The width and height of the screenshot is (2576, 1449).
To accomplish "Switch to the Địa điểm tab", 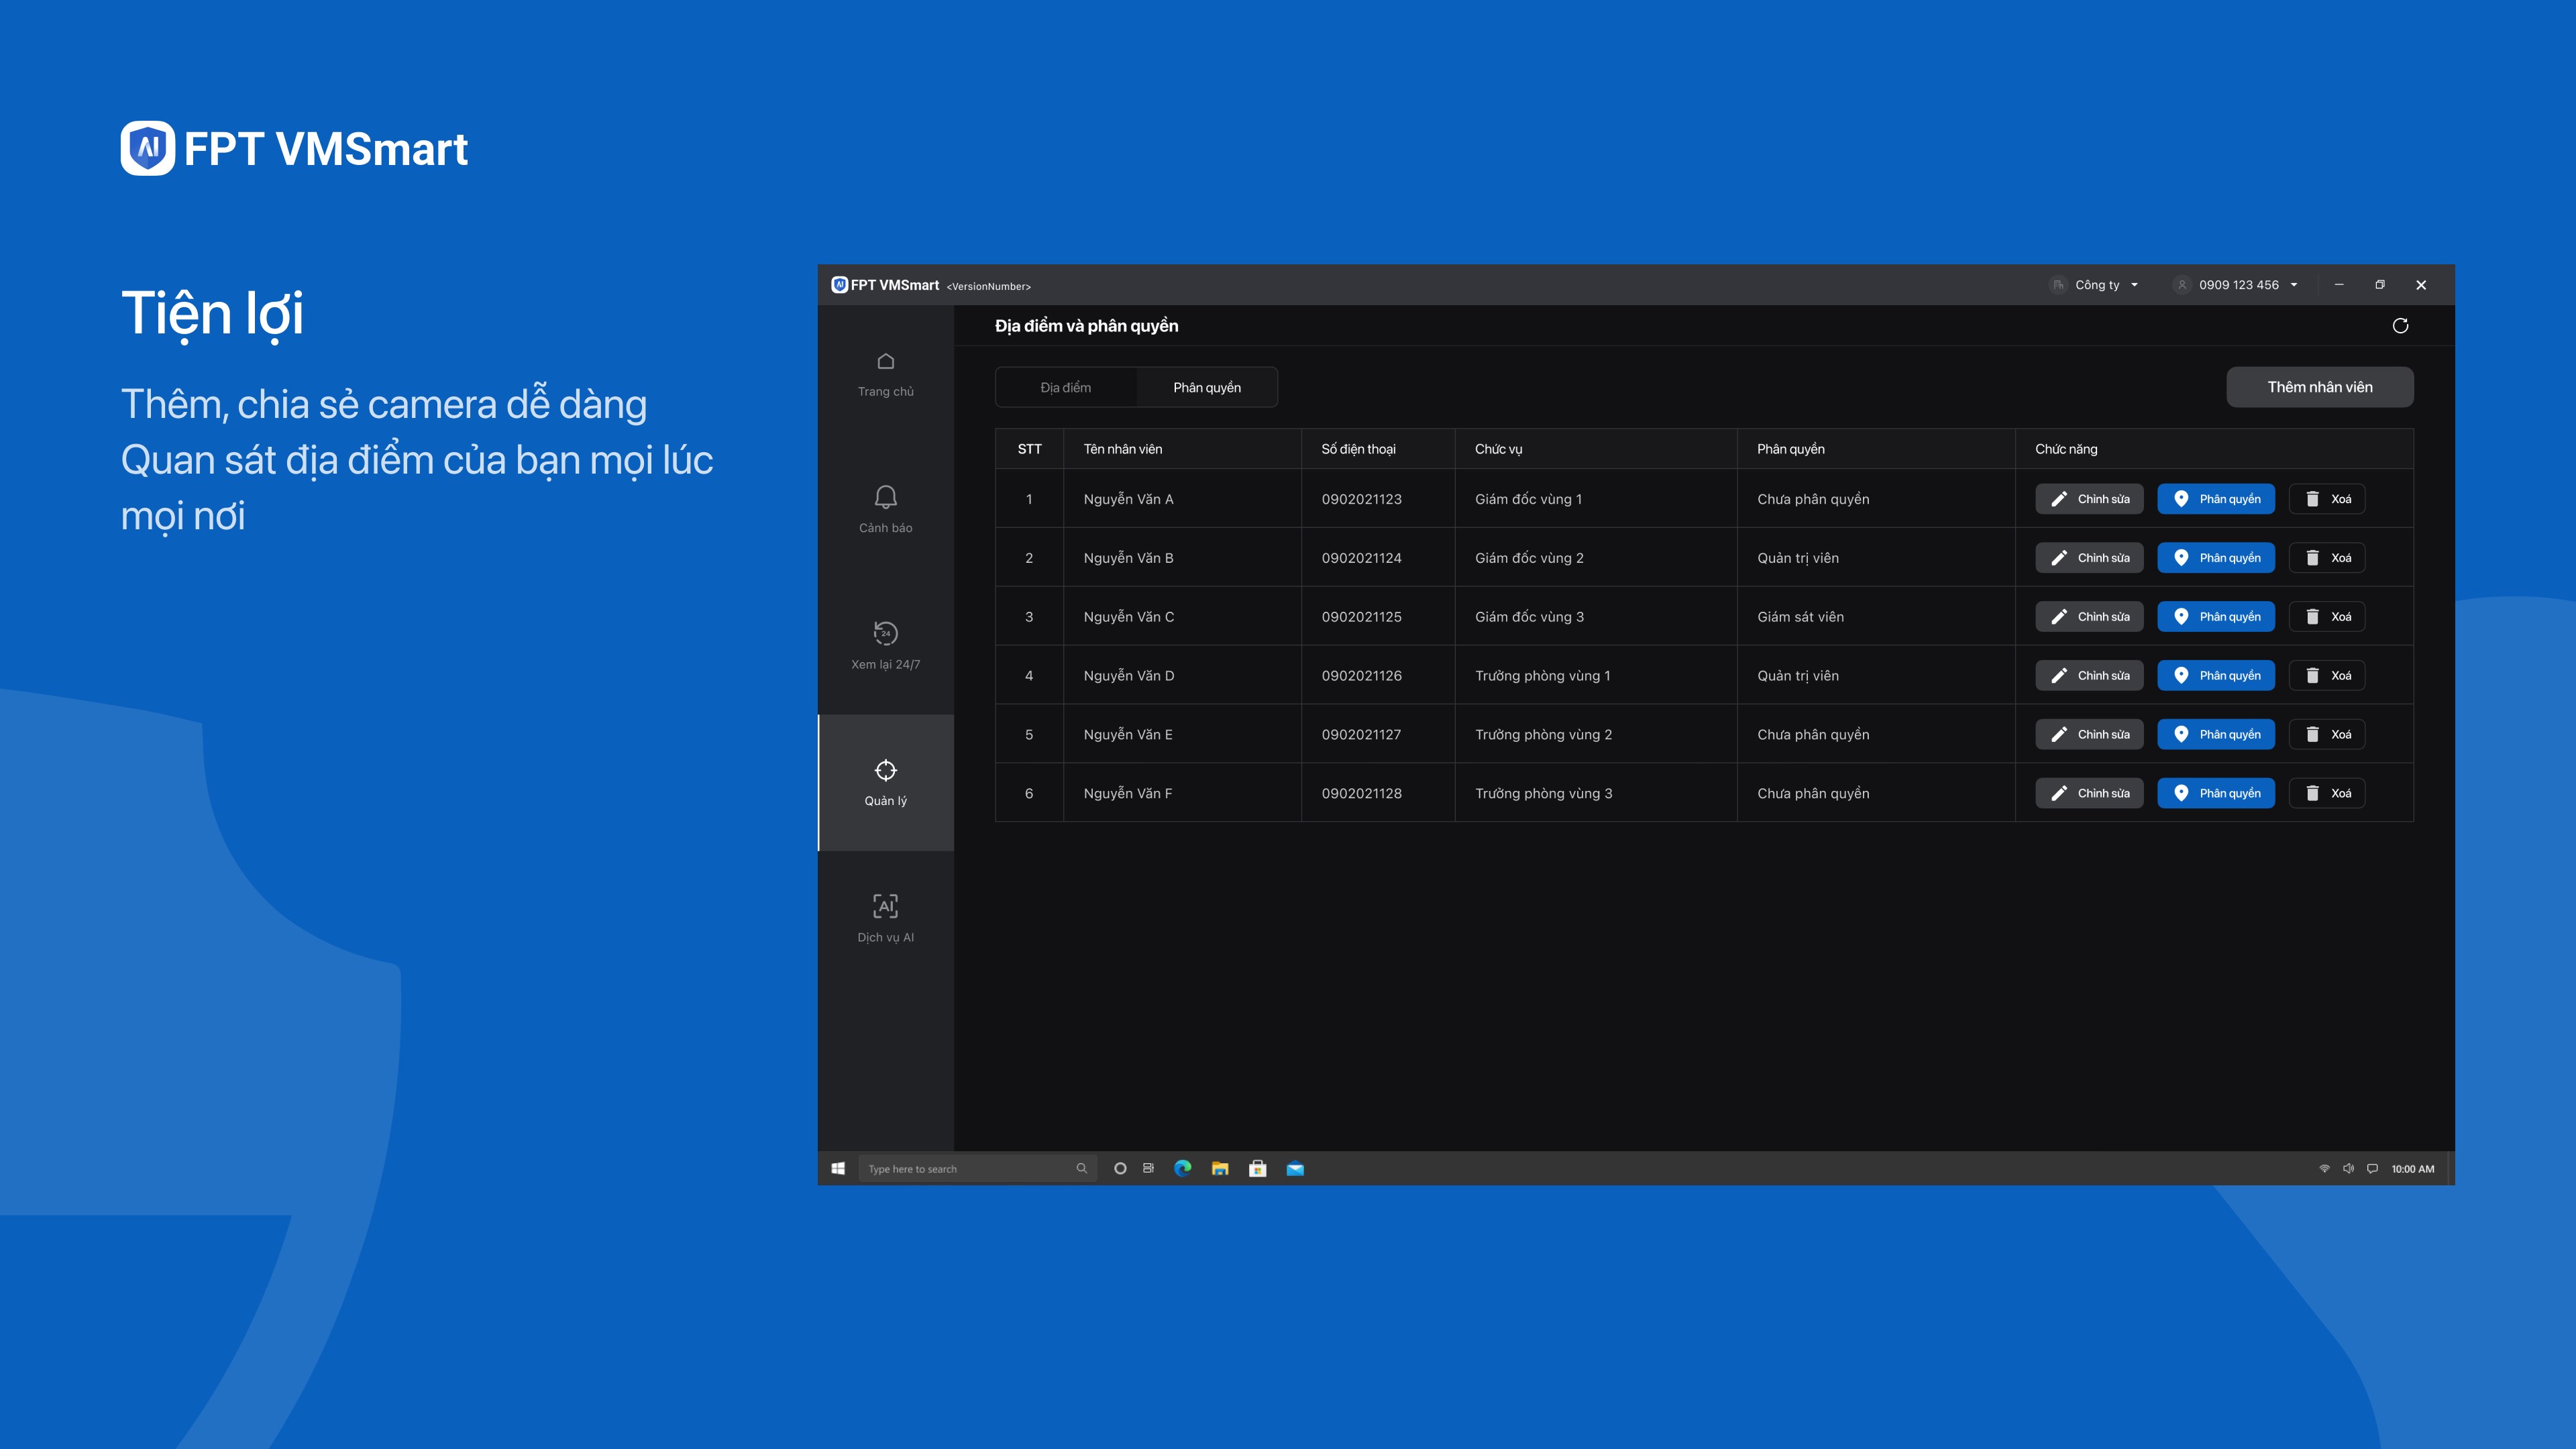I will (1065, 387).
